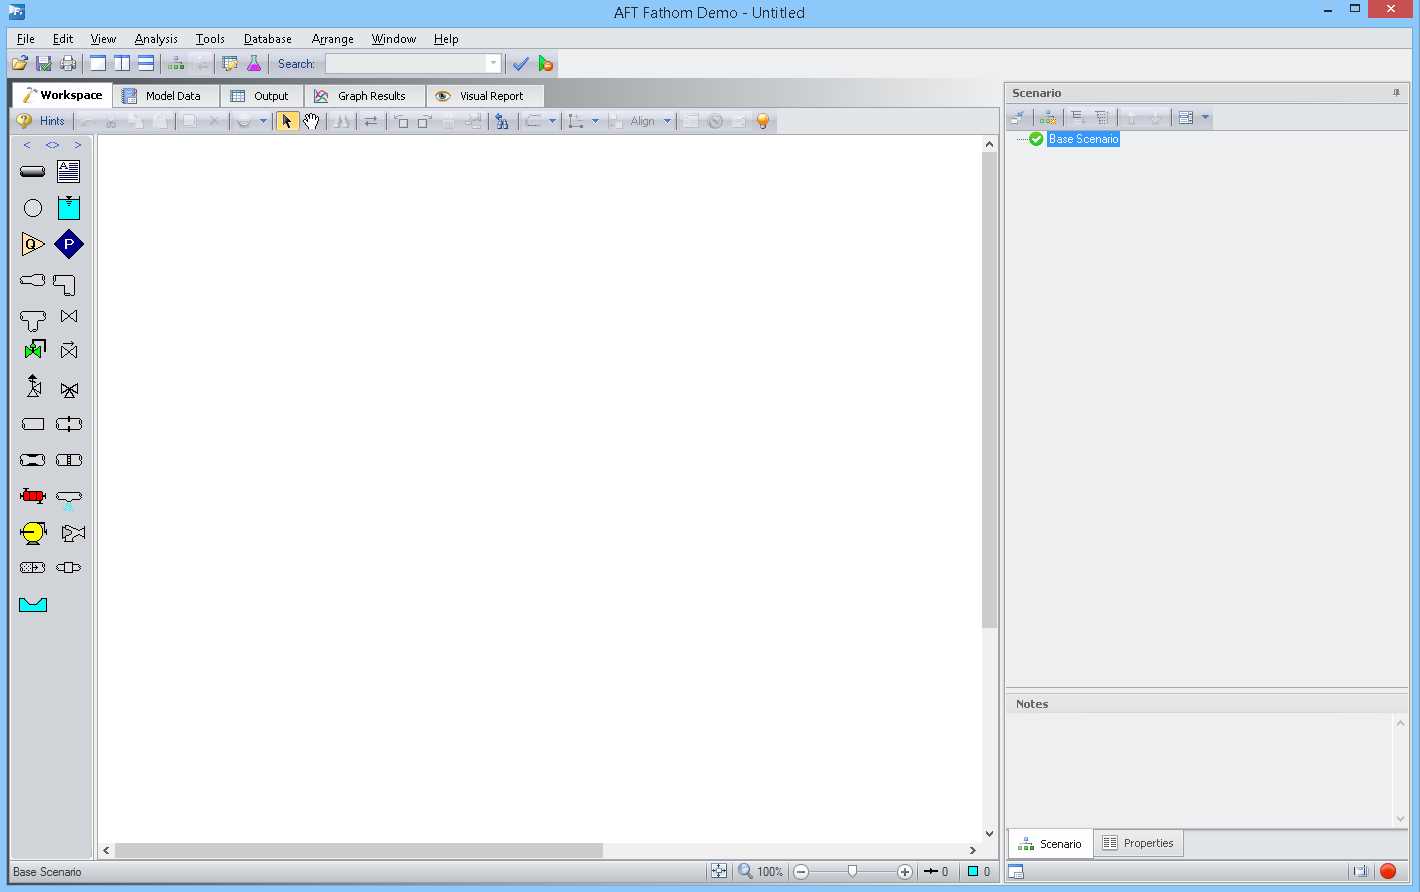Toggle the Pan hand tool
Viewport: 1420px width, 892px height.
pyautogui.click(x=311, y=121)
